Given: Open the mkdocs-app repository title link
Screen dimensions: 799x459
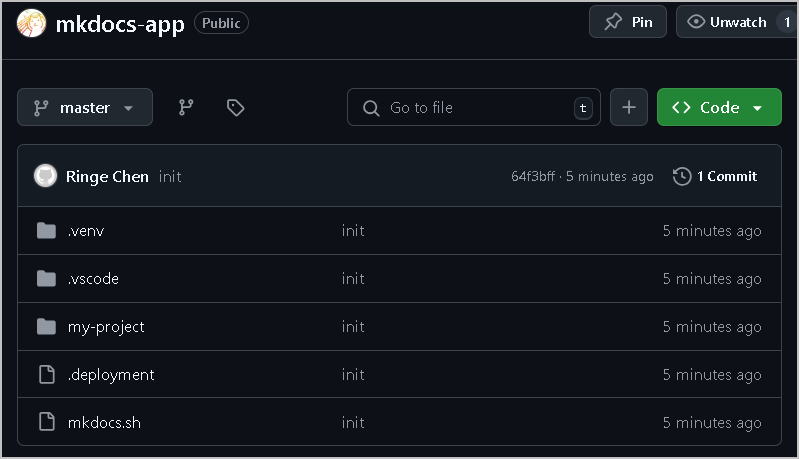Looking at the screenshot, I should click(x=121, y=24).
